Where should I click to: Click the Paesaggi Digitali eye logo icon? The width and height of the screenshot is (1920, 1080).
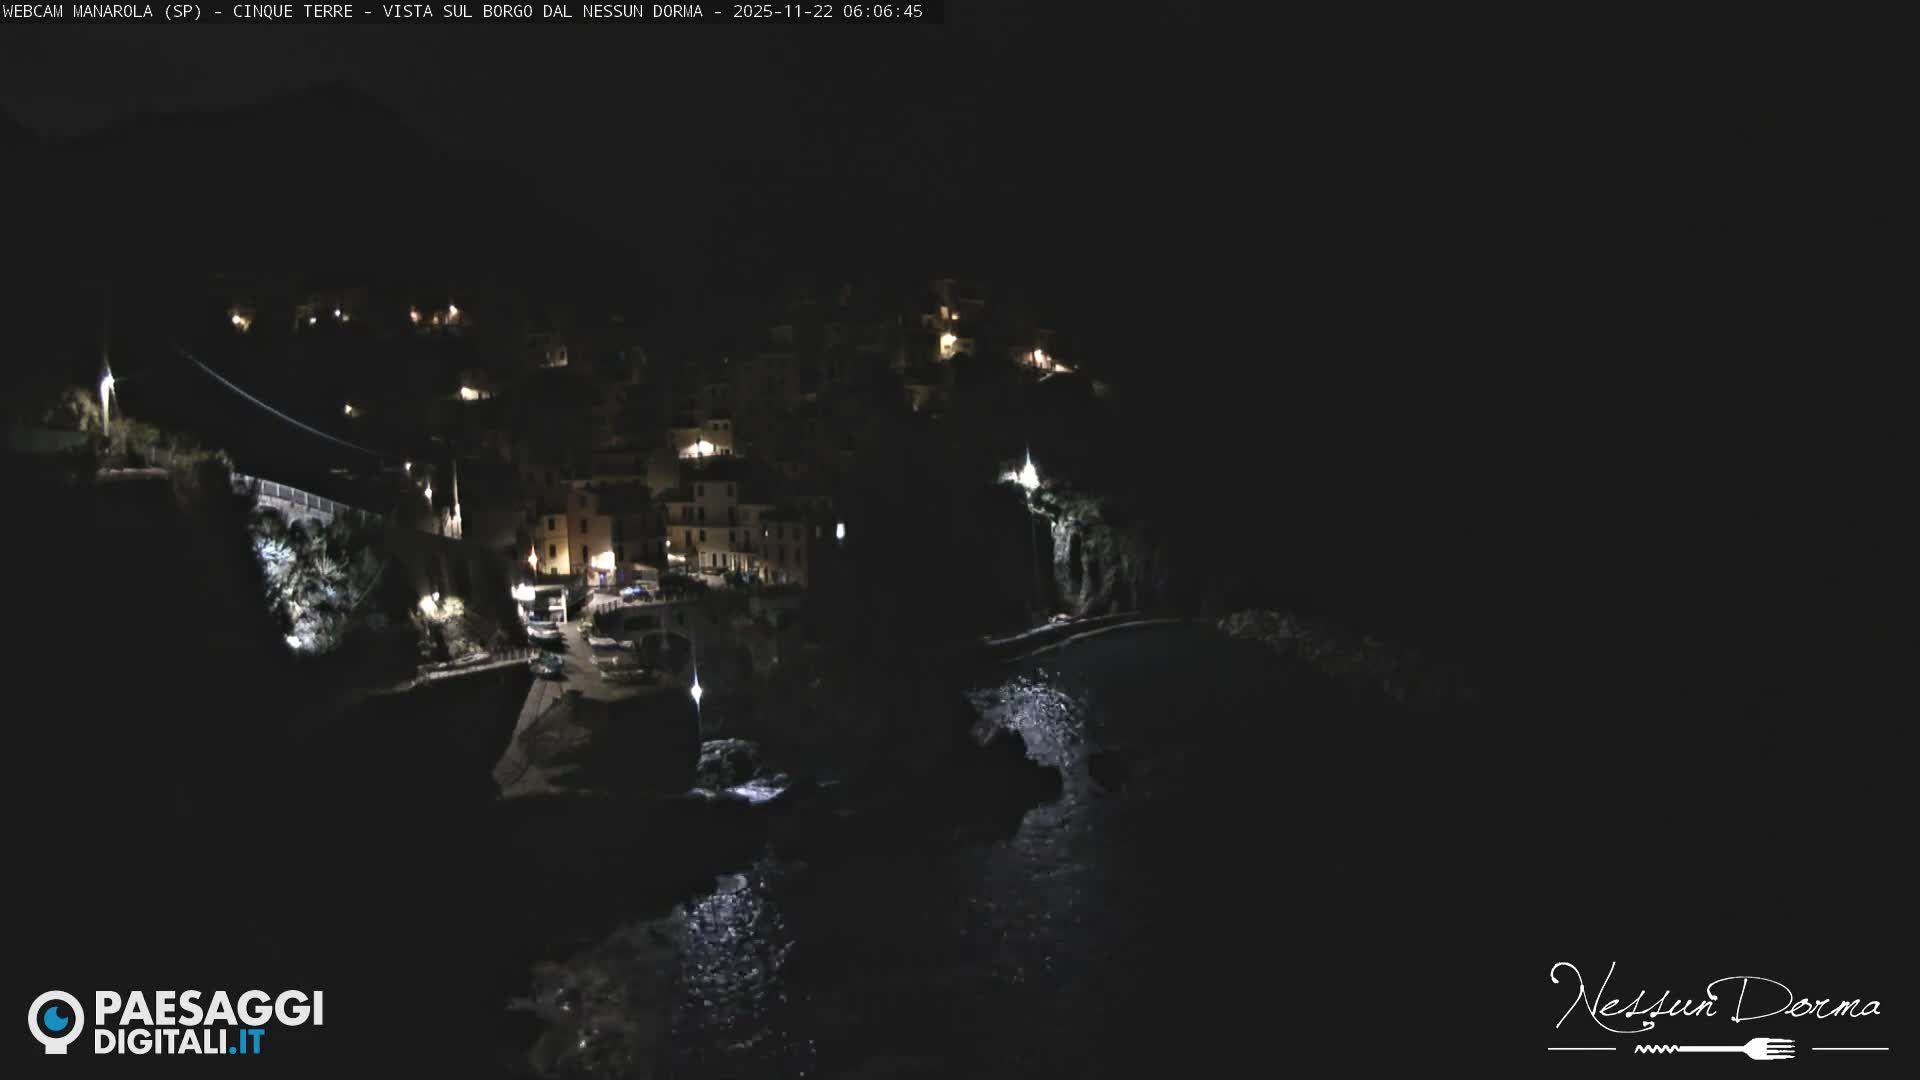pyautogui.click(x=55, y=1020)
